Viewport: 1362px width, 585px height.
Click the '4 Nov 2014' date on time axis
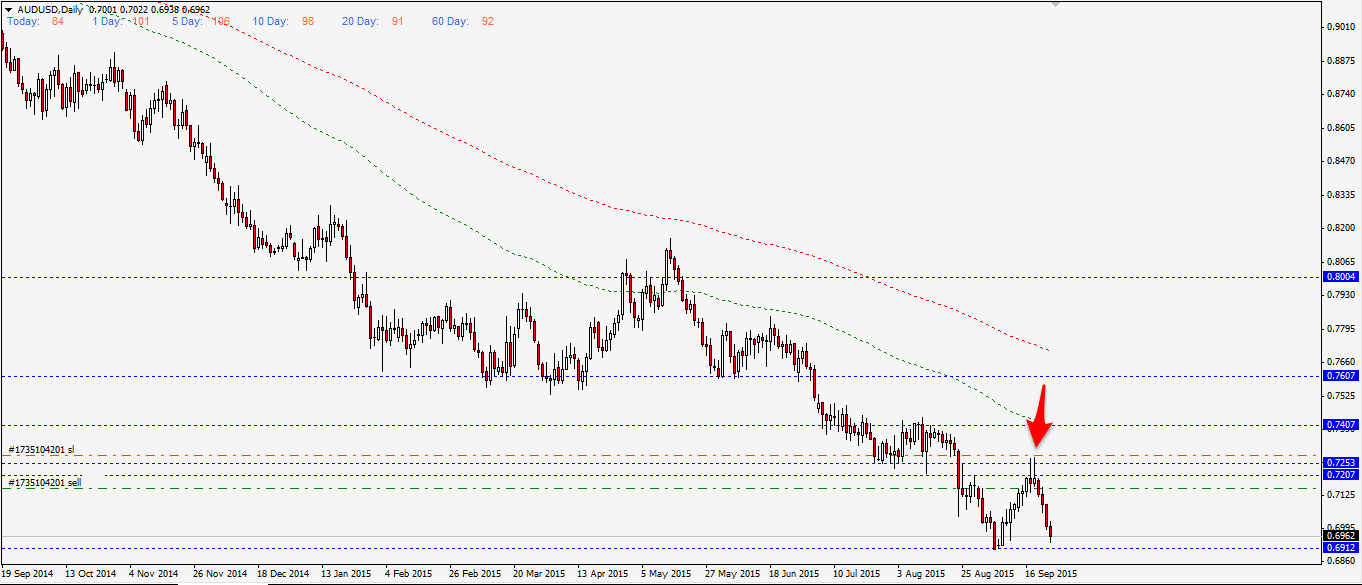154,575
